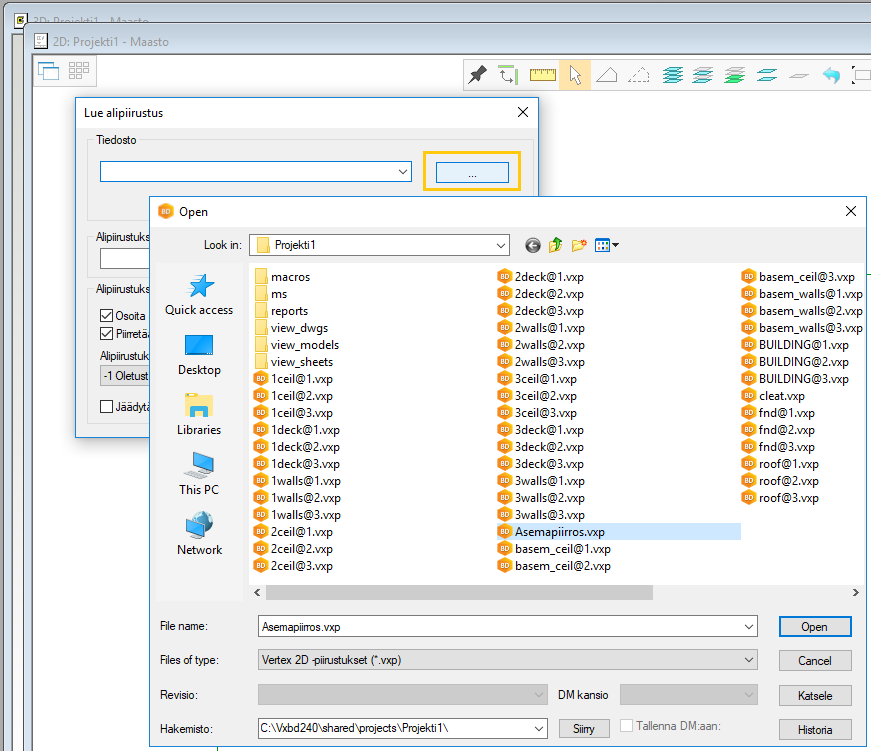
Task: Select the BUILDING@1.vxp file
Action: point(803,345)
